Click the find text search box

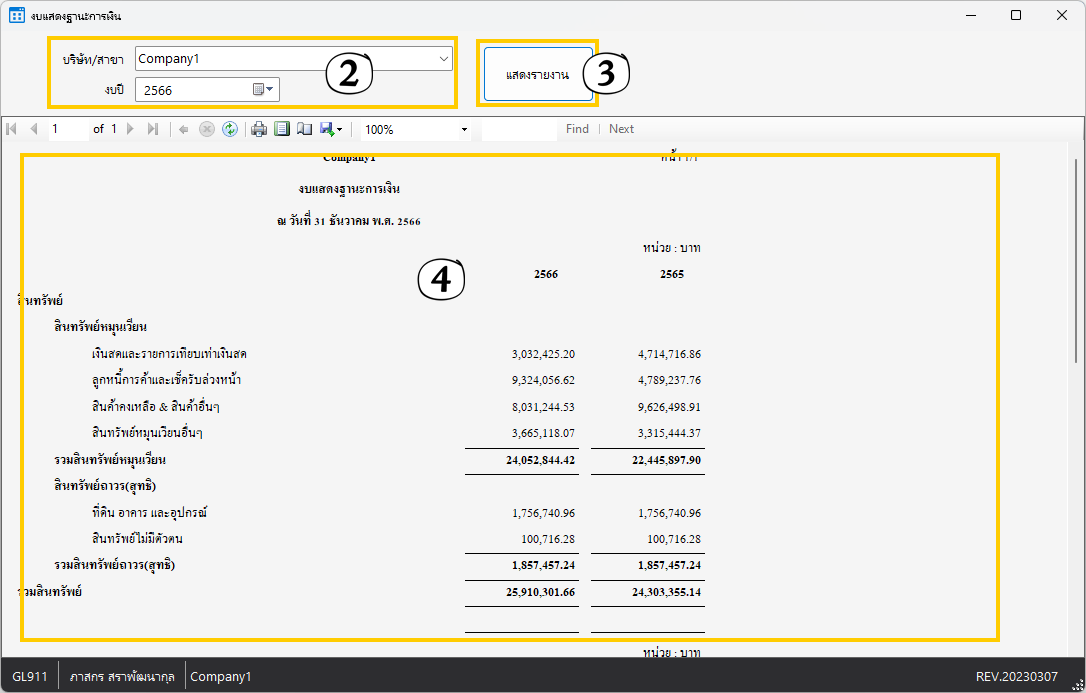tap(518, 129)
